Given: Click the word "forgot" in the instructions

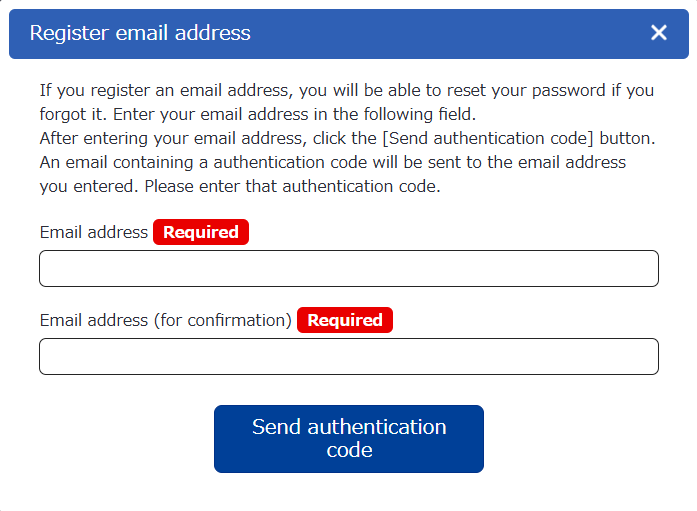Looking at the screenshot, I should 65,114.
